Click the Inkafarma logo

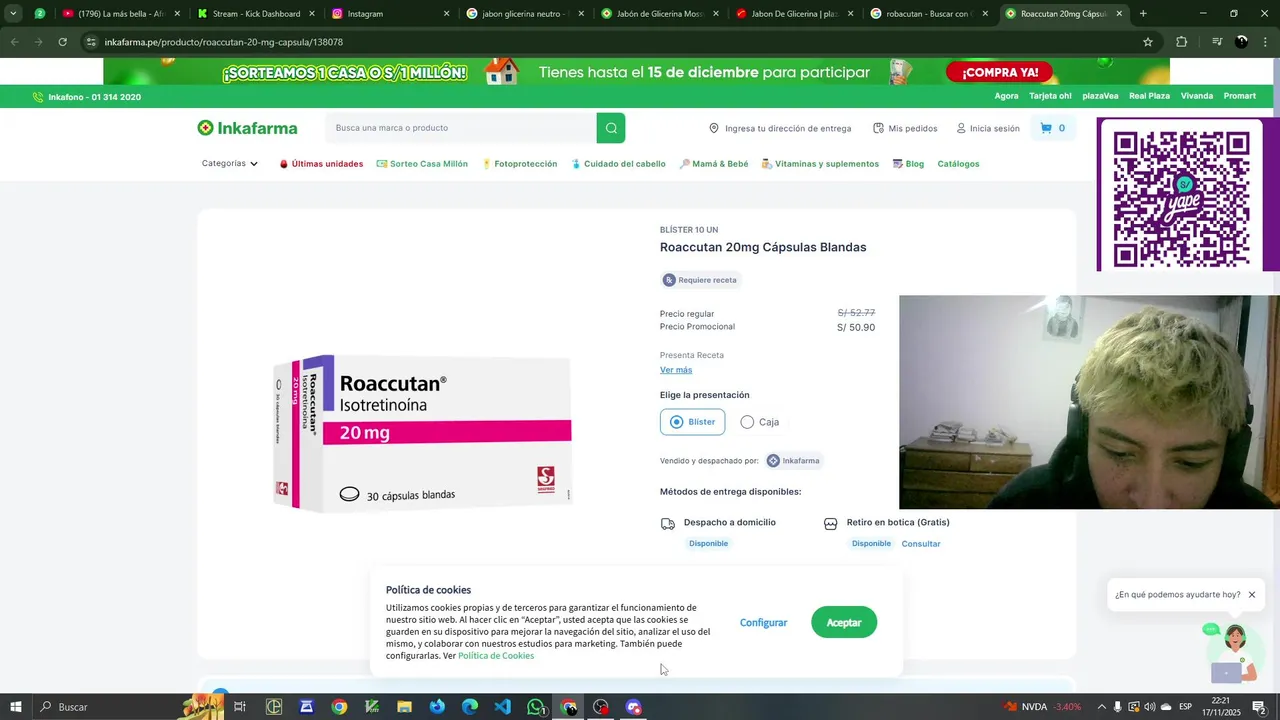tap(247, 128)
